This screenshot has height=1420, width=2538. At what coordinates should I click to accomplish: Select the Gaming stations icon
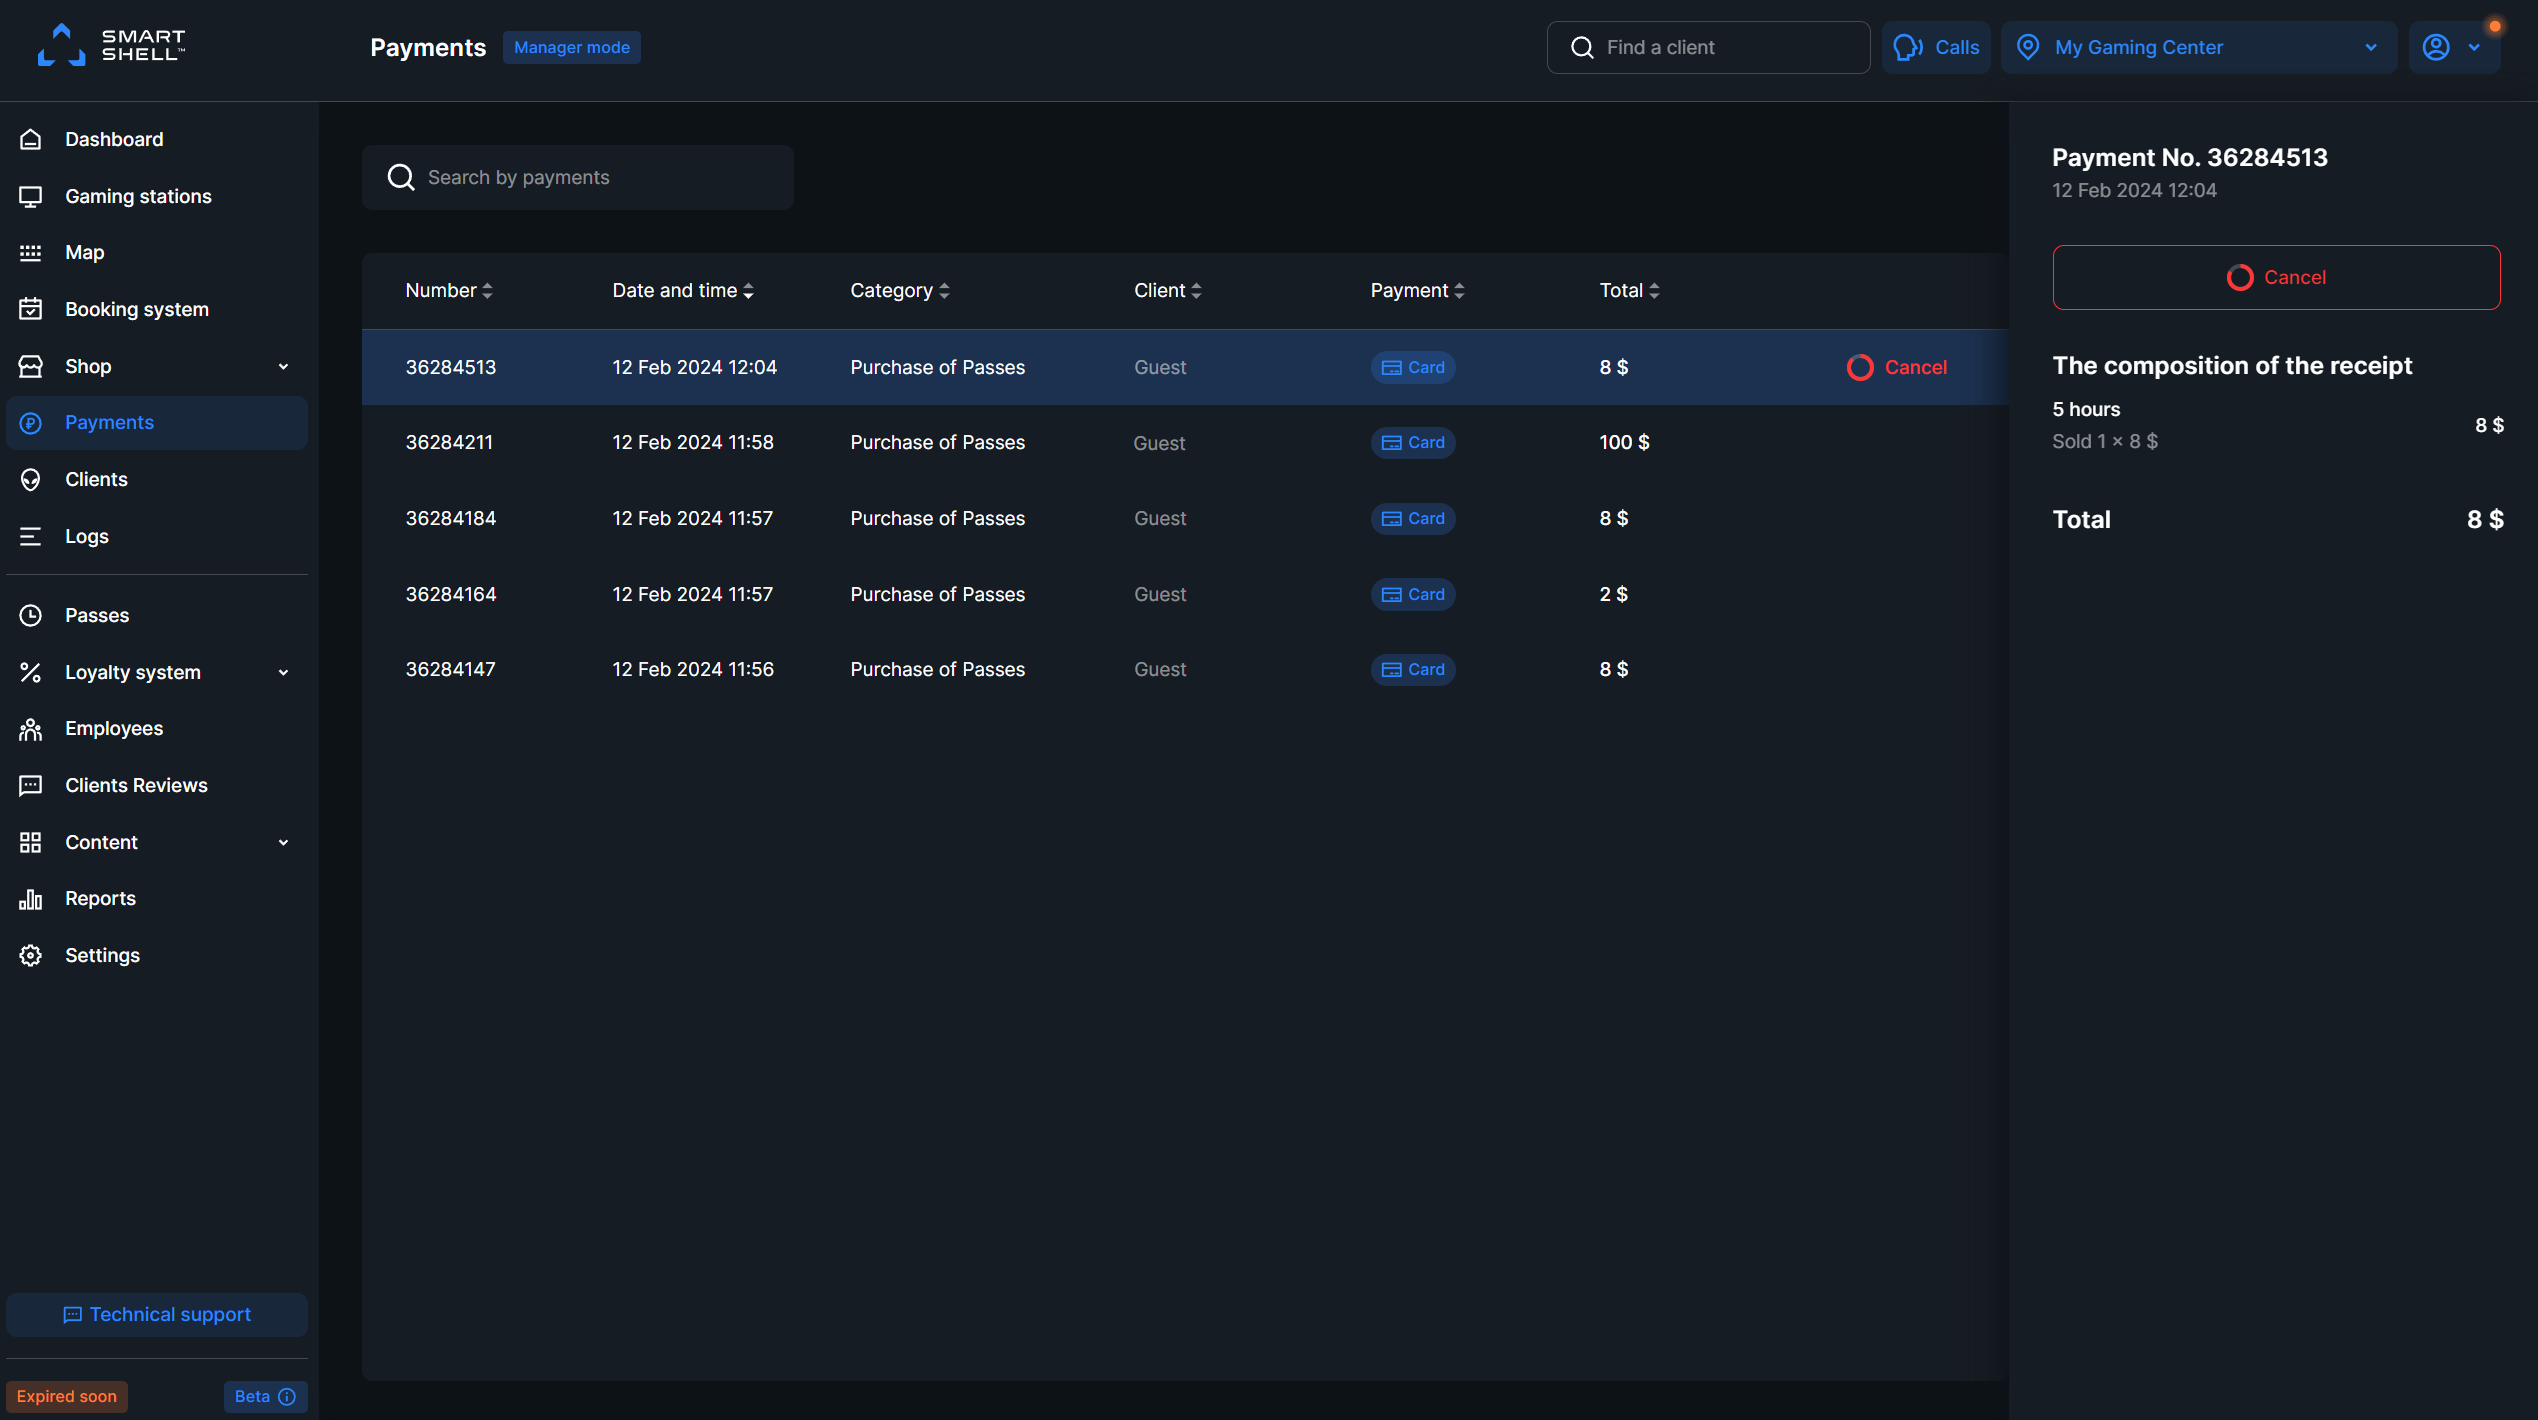pyautogui.click(x=30, y=196)
